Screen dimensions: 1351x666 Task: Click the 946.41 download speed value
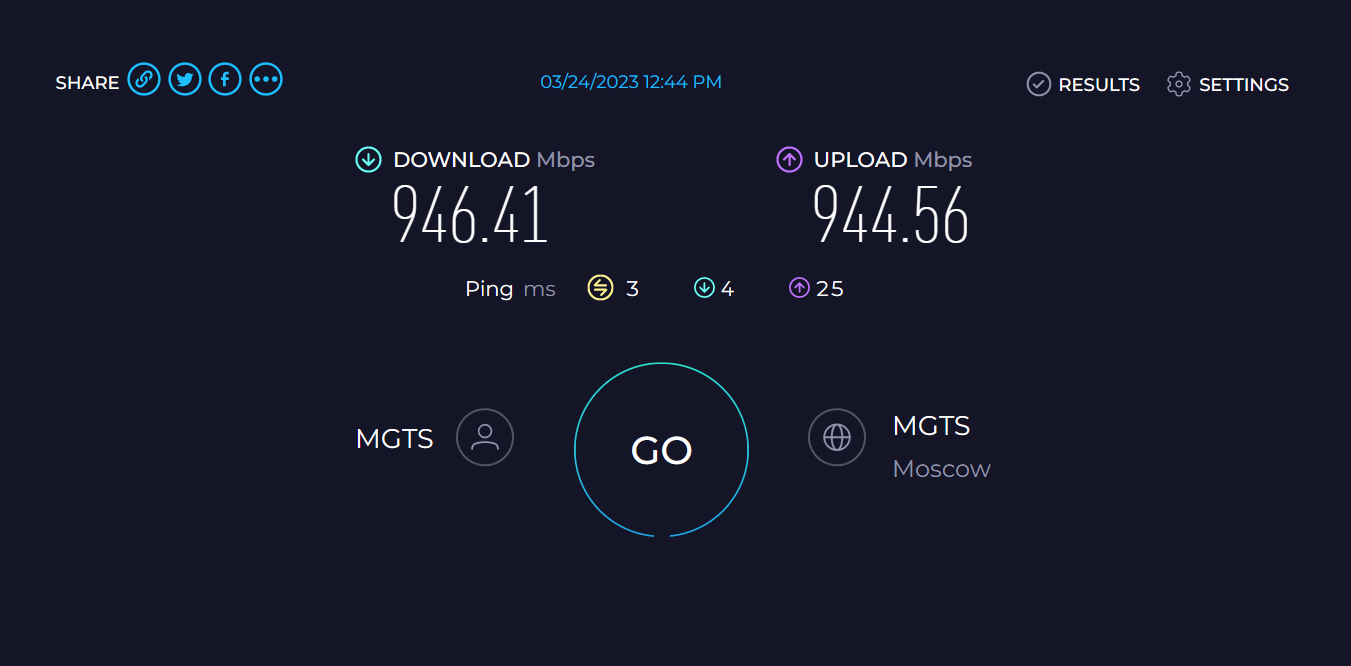tap(470, 215)
